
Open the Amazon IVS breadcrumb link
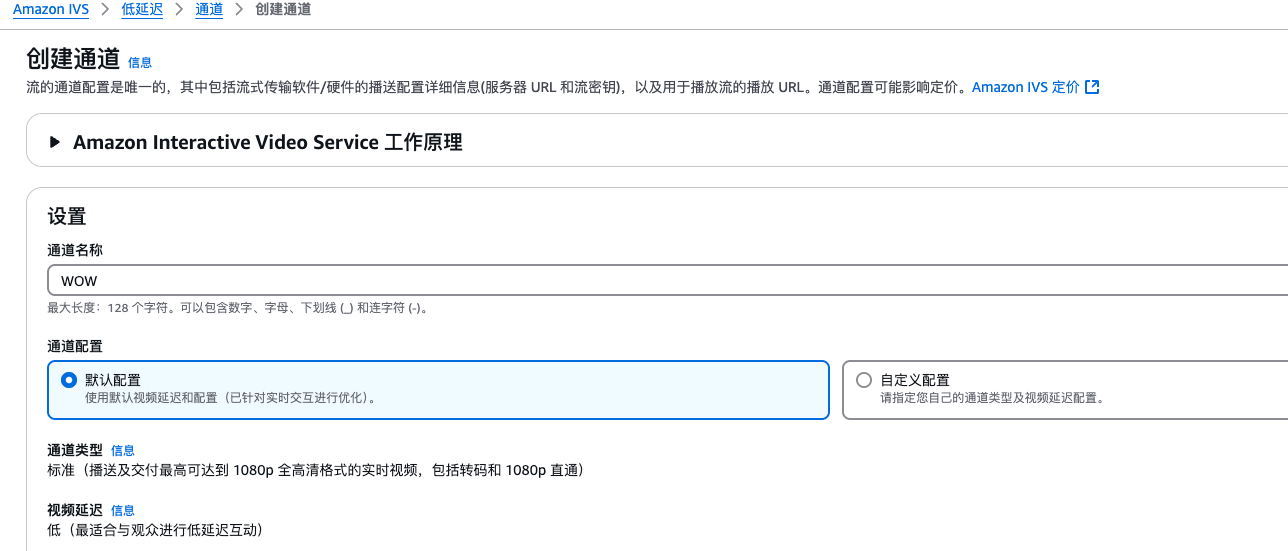(x=51, y=9)
